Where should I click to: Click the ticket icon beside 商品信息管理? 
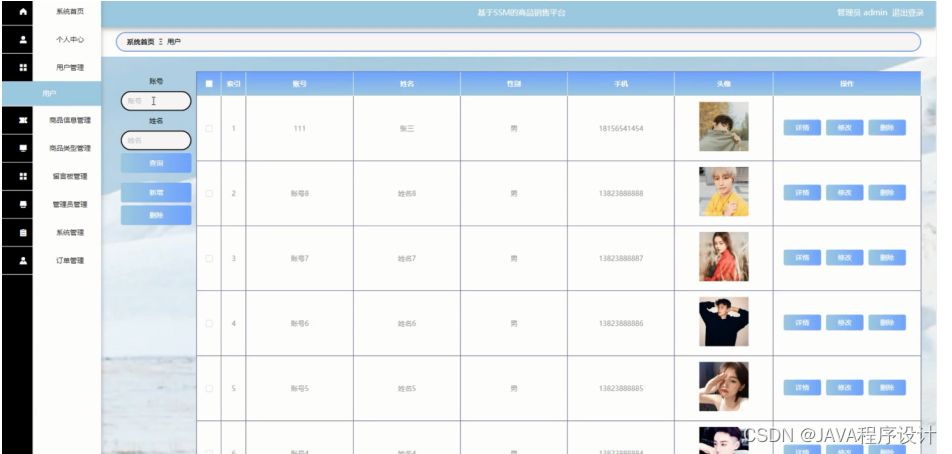click(23, 120)
